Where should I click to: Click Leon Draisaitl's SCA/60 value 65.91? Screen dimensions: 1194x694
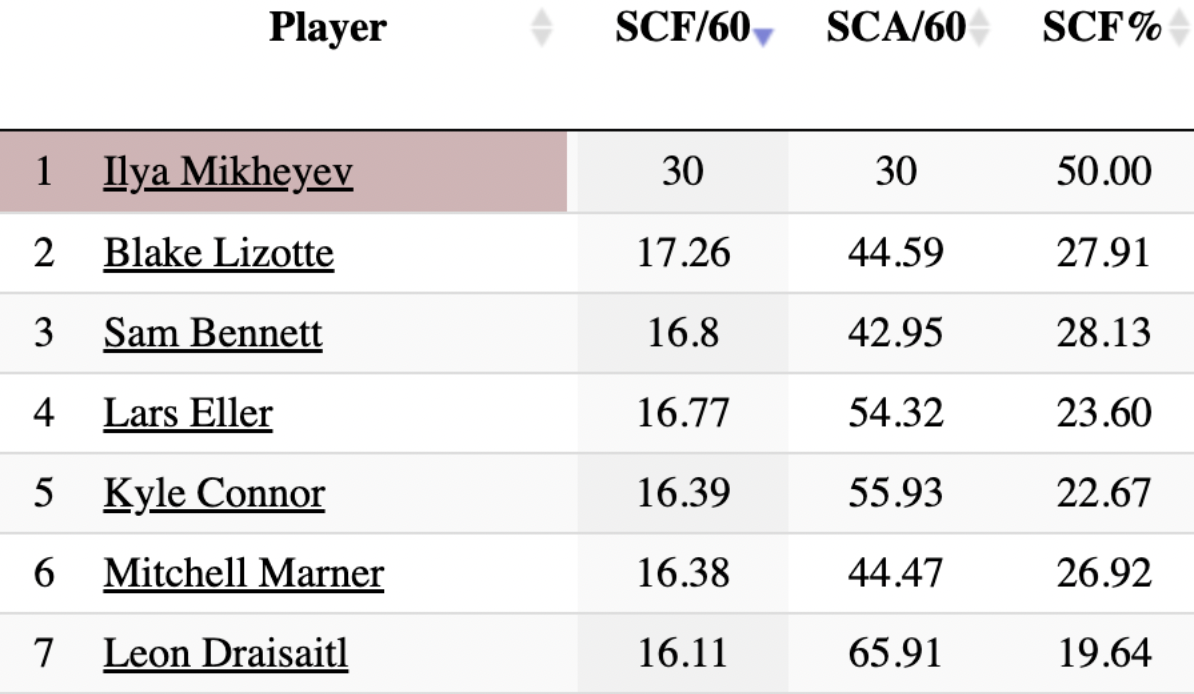click(896, 654)
